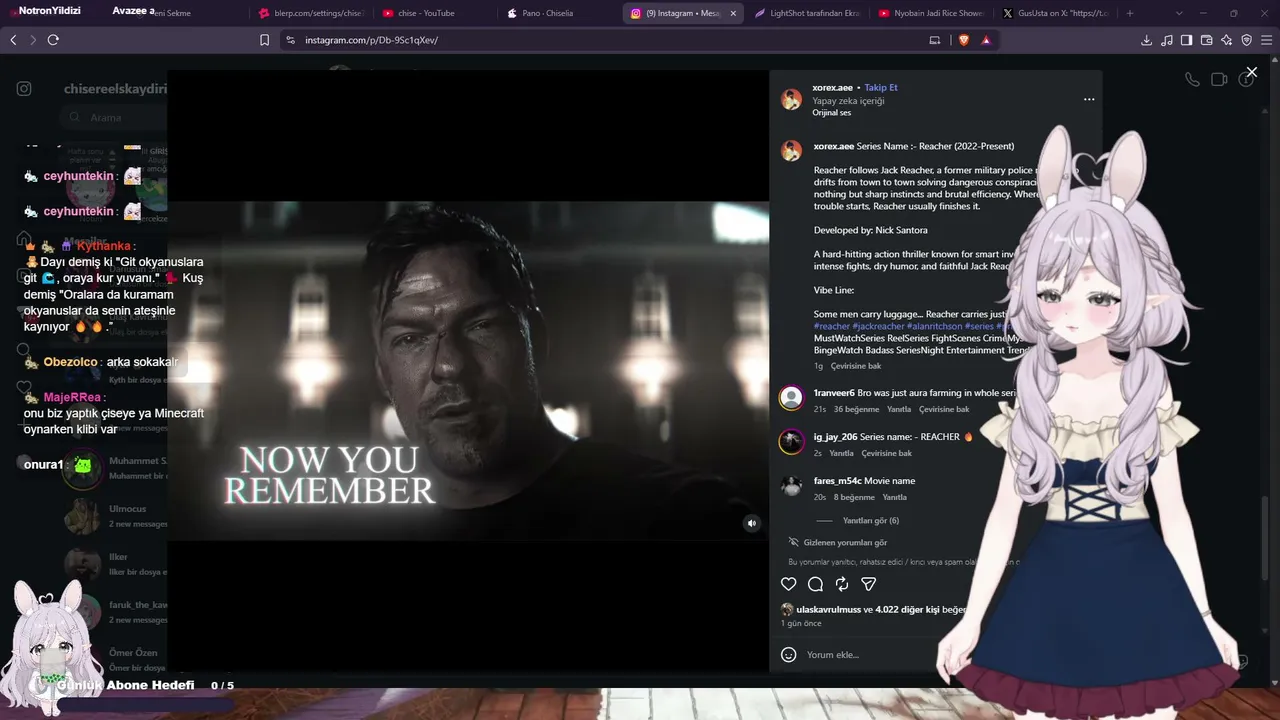
Task: Toggle the video sound speaker icon
Action: point(752,523)
